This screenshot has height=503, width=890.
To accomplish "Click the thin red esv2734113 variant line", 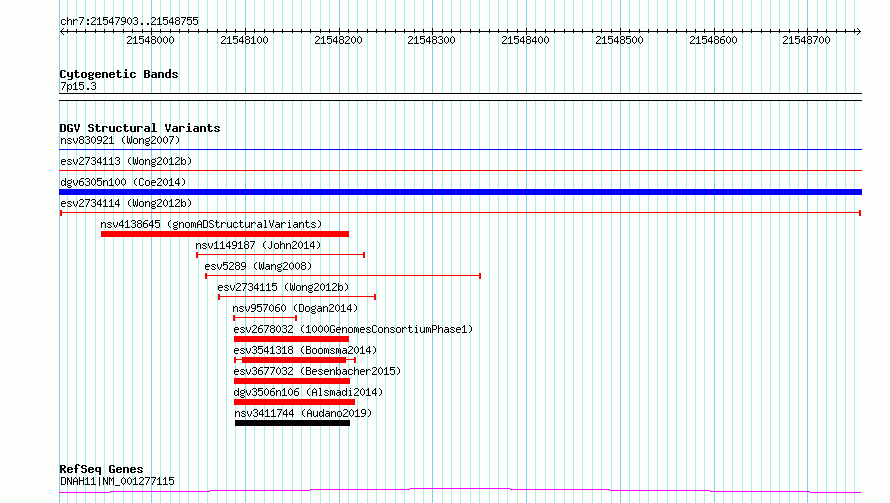I will 460,170.
